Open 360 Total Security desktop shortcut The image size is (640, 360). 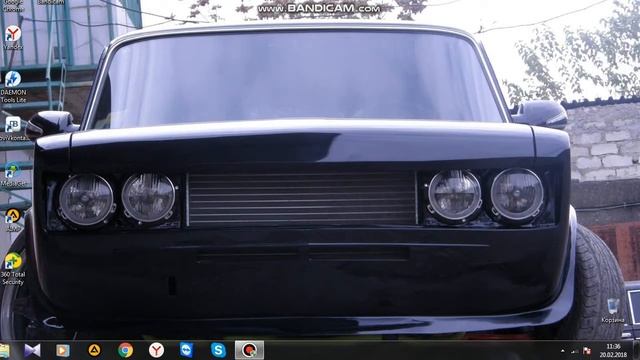[13, 269]
